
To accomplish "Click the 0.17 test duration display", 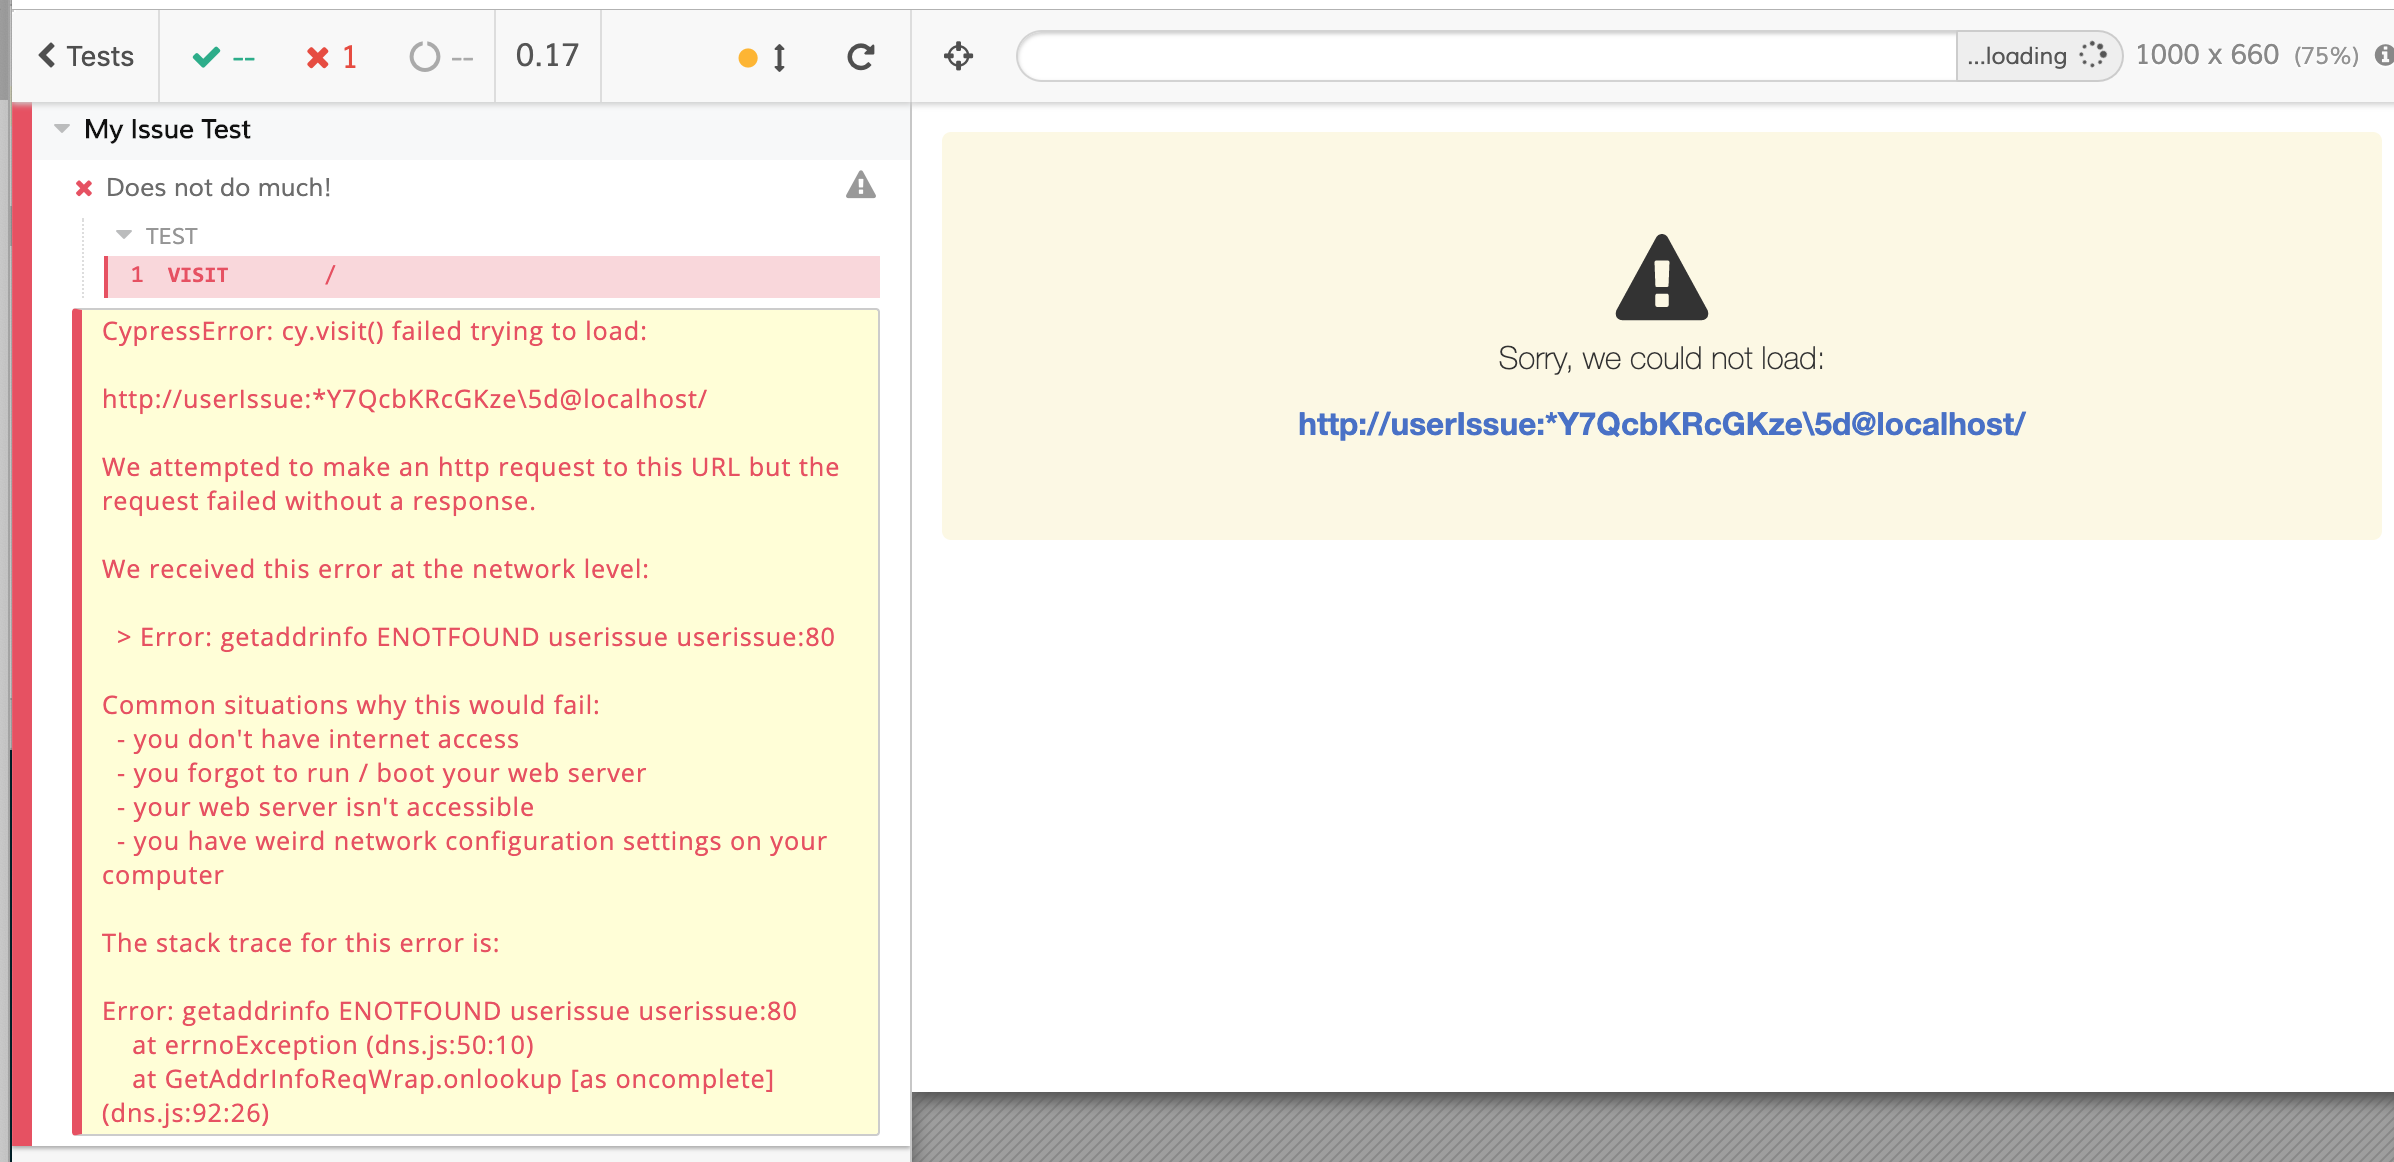I will 545,56.
